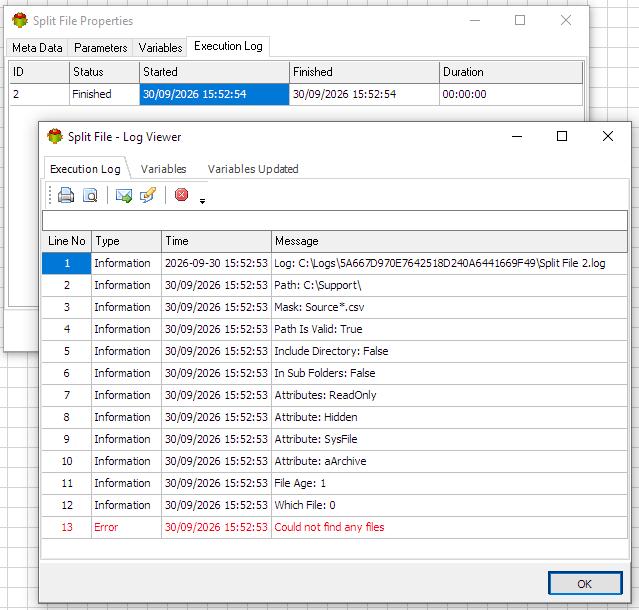
Task: Expand the toolbar overflow options arrow
Action: 202,201
